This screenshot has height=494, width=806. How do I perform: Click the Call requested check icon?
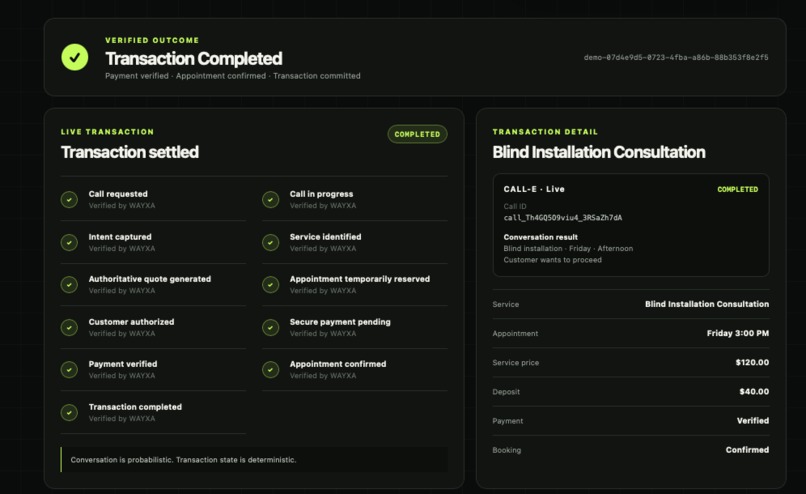[x=69, y=199]
